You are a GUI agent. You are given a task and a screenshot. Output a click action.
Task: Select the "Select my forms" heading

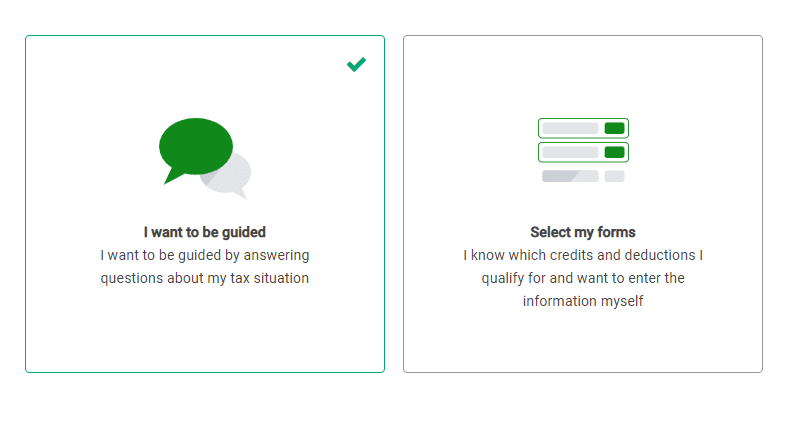click(583, 232)
